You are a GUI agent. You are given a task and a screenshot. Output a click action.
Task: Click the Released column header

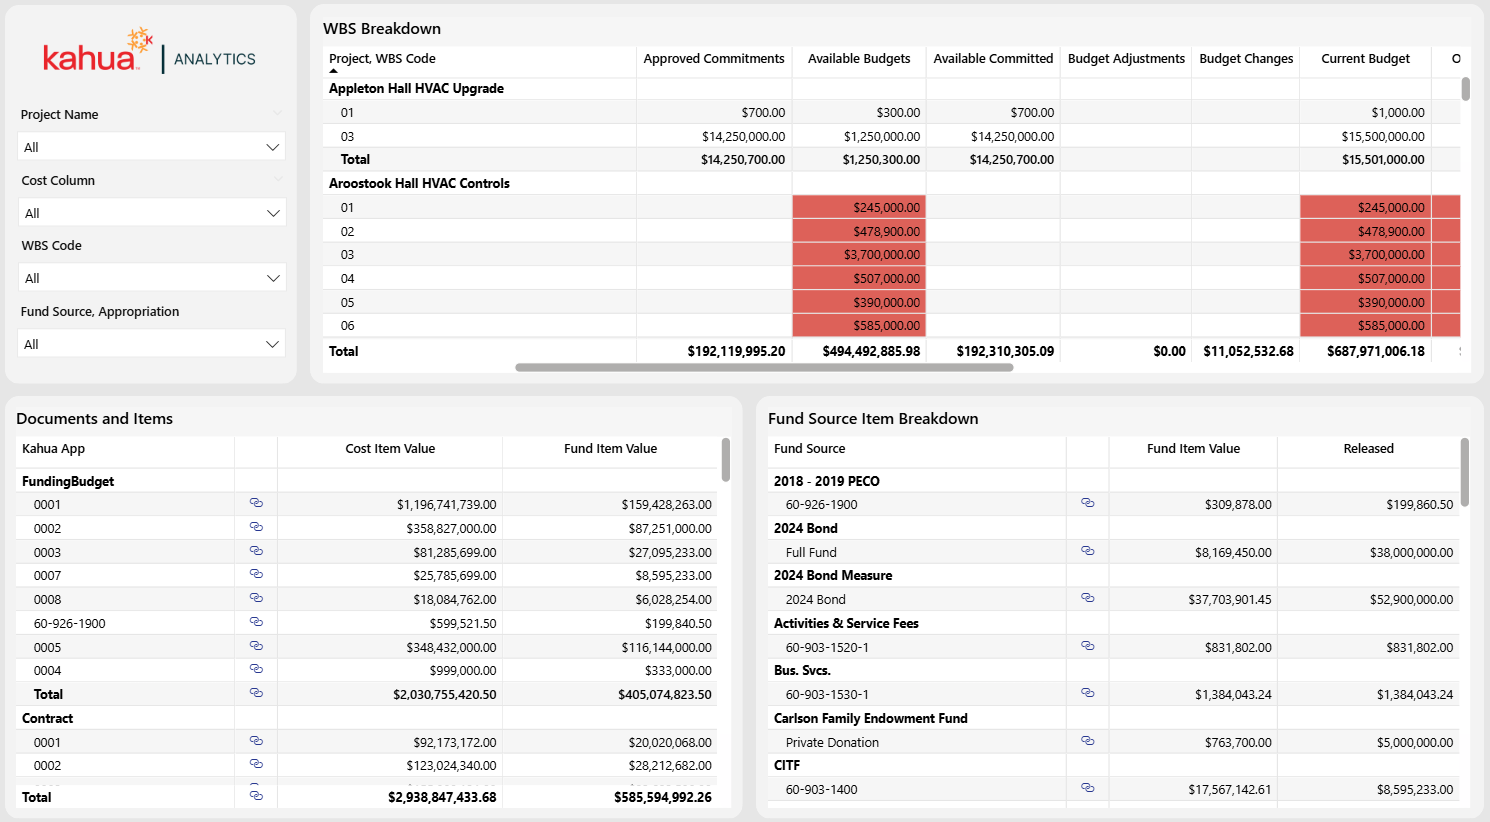tap(1368, 449)
